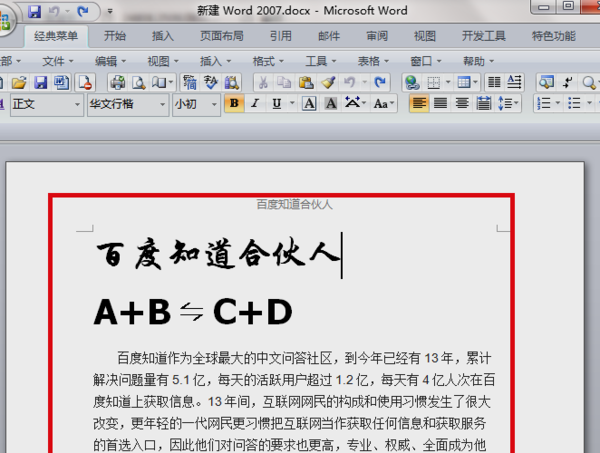This screenshot has height=453, width=600.
Task: Open the 文件 classic menu
Action: click(57, 61)
